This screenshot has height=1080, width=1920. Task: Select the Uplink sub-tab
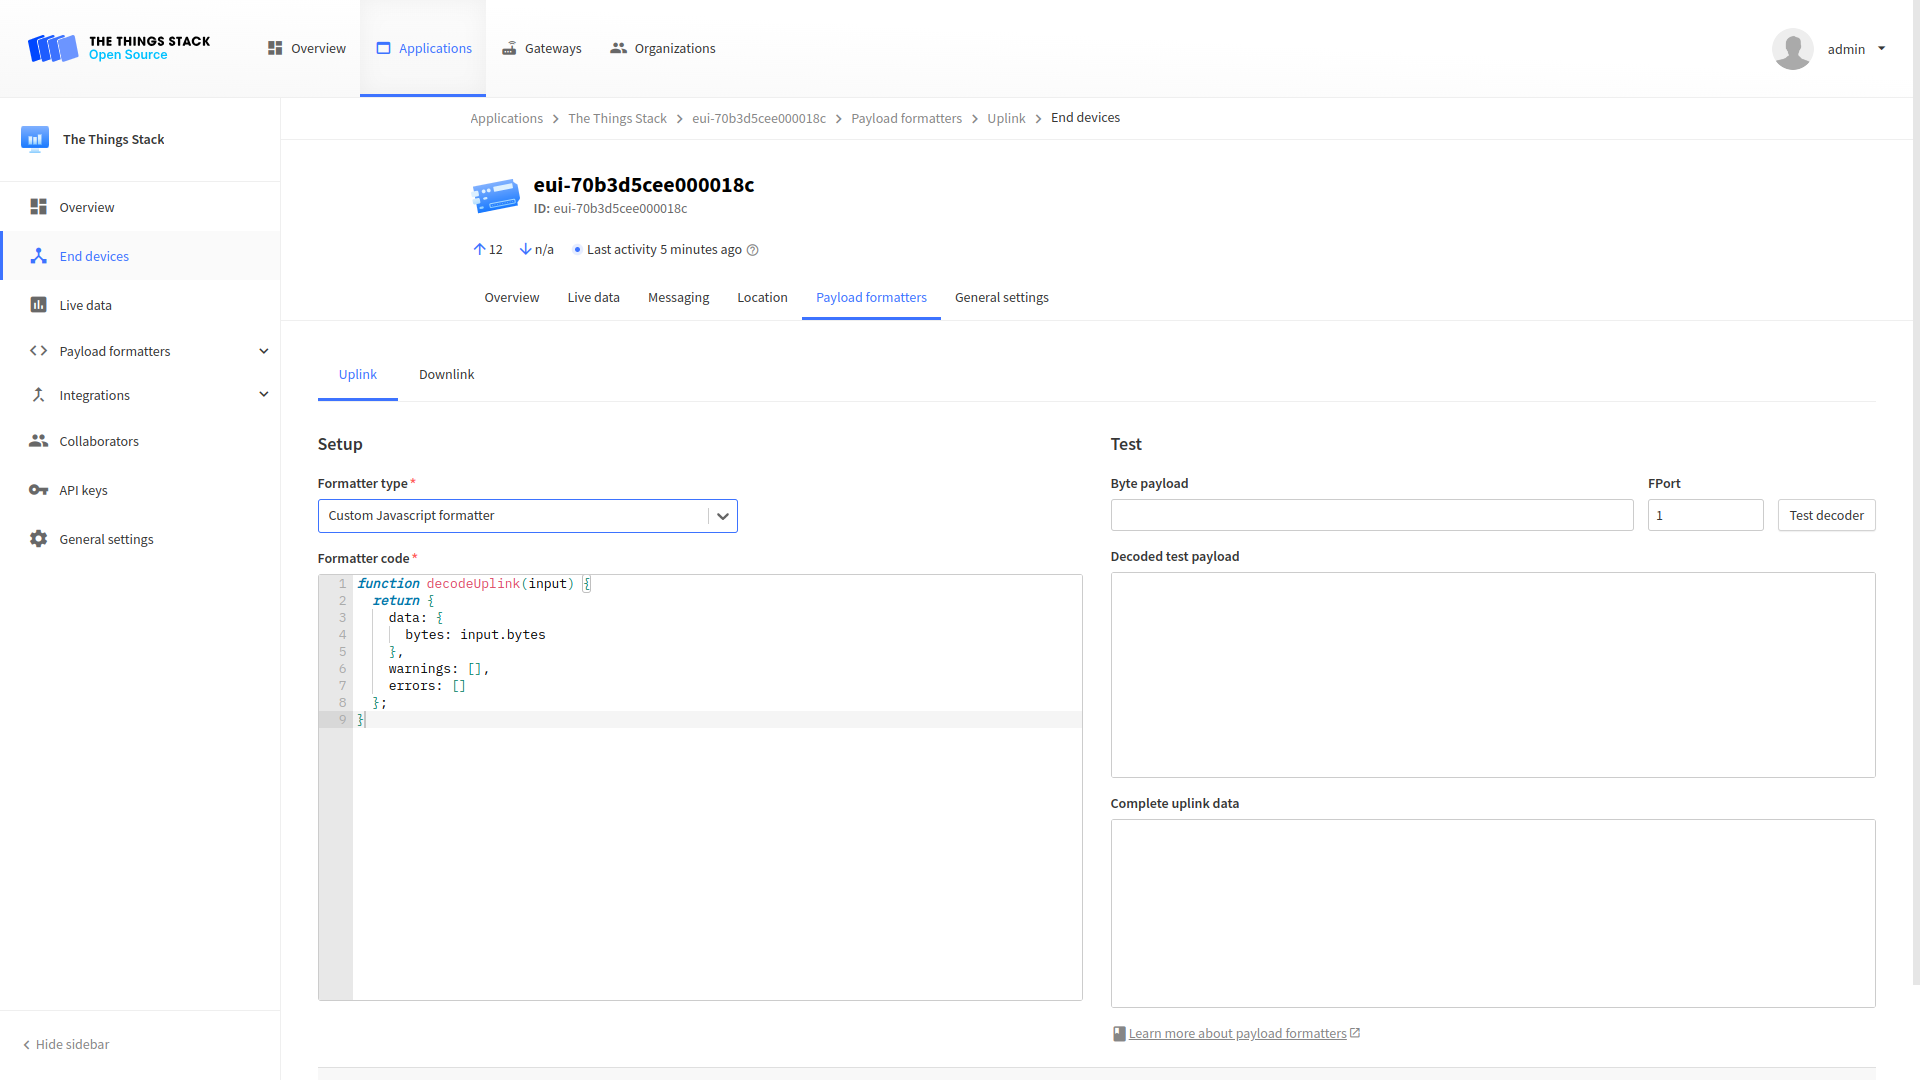358,375
